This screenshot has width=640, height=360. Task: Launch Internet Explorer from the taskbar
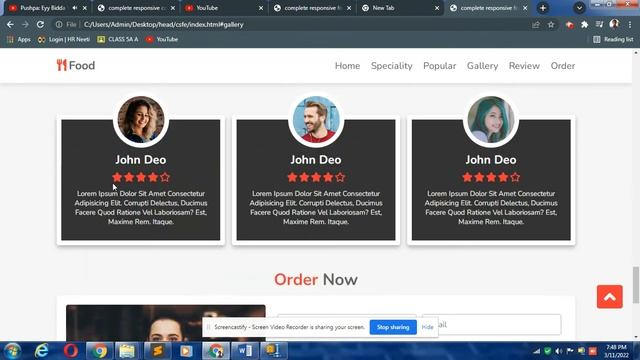point(42,351)
